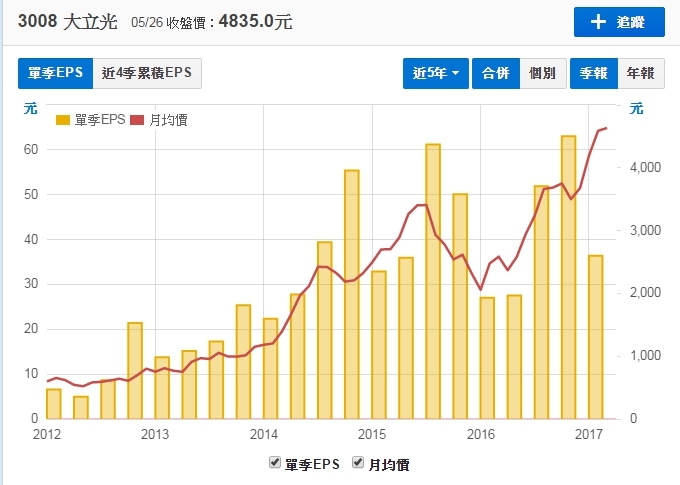The height and width of the screenshot is (485, 680).
Task: Choose the 年報 annual report view
Action: [641, 73]
